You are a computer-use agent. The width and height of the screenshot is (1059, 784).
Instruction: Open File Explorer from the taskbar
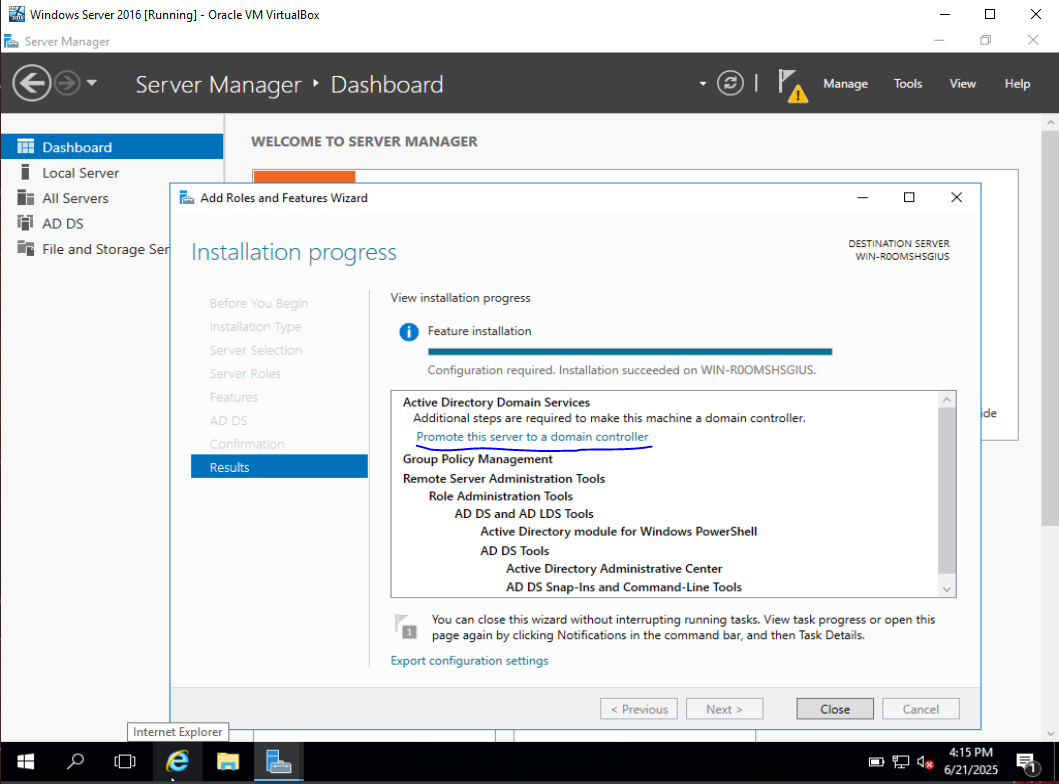tap(228, 762)
